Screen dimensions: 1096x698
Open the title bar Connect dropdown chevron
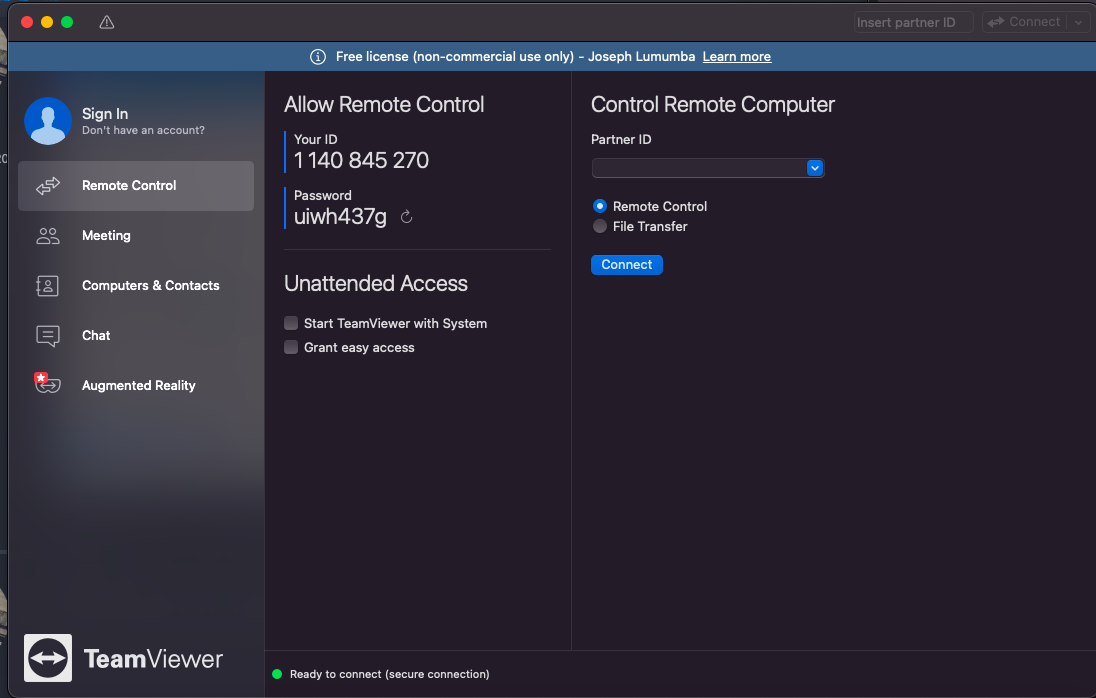[x=1077, y=22]
